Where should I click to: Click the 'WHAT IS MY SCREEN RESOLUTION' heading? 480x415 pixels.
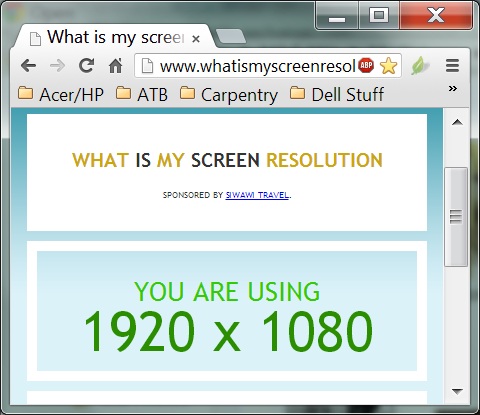(227, 160)
